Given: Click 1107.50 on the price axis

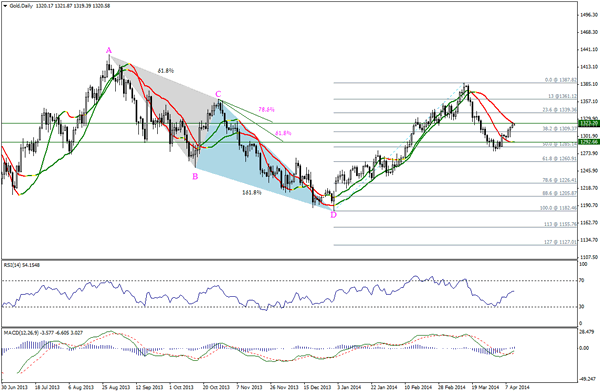Looking at the screenshot, I should [x=589, y=257].
